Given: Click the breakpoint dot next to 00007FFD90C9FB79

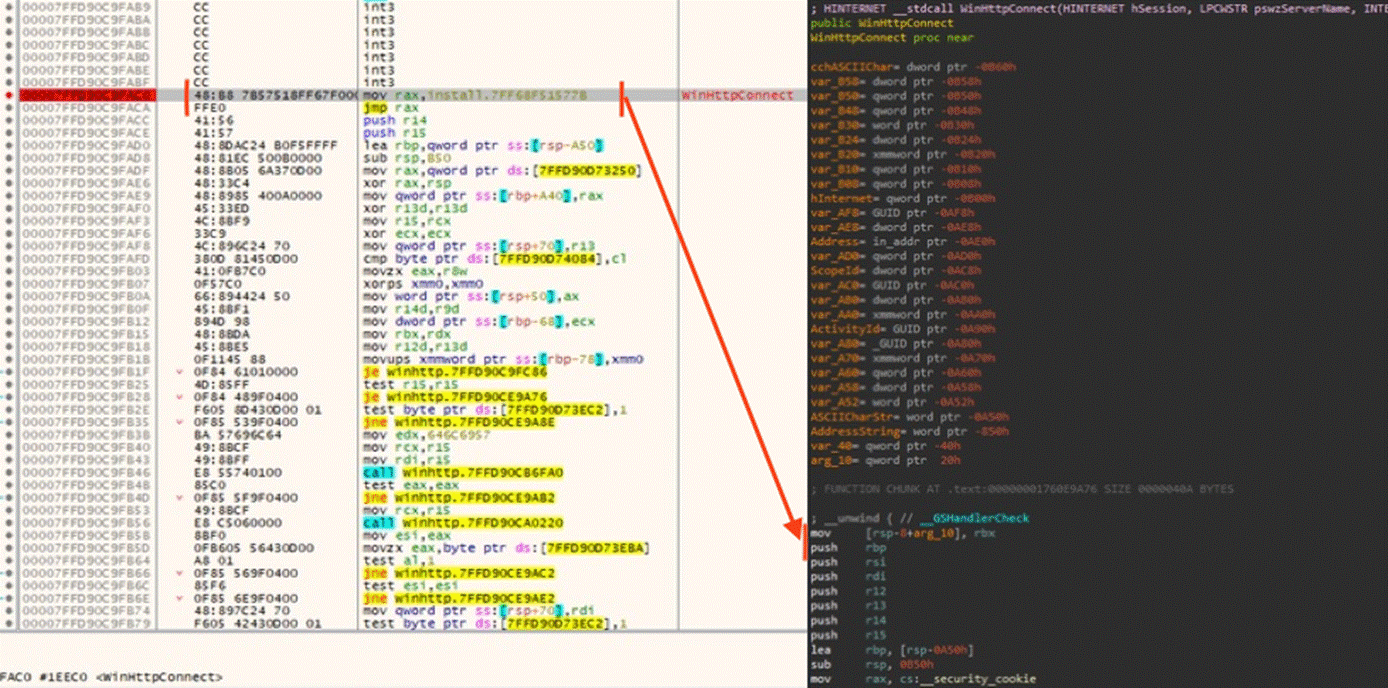Looking at the screenshot, I should pos(8,621).
